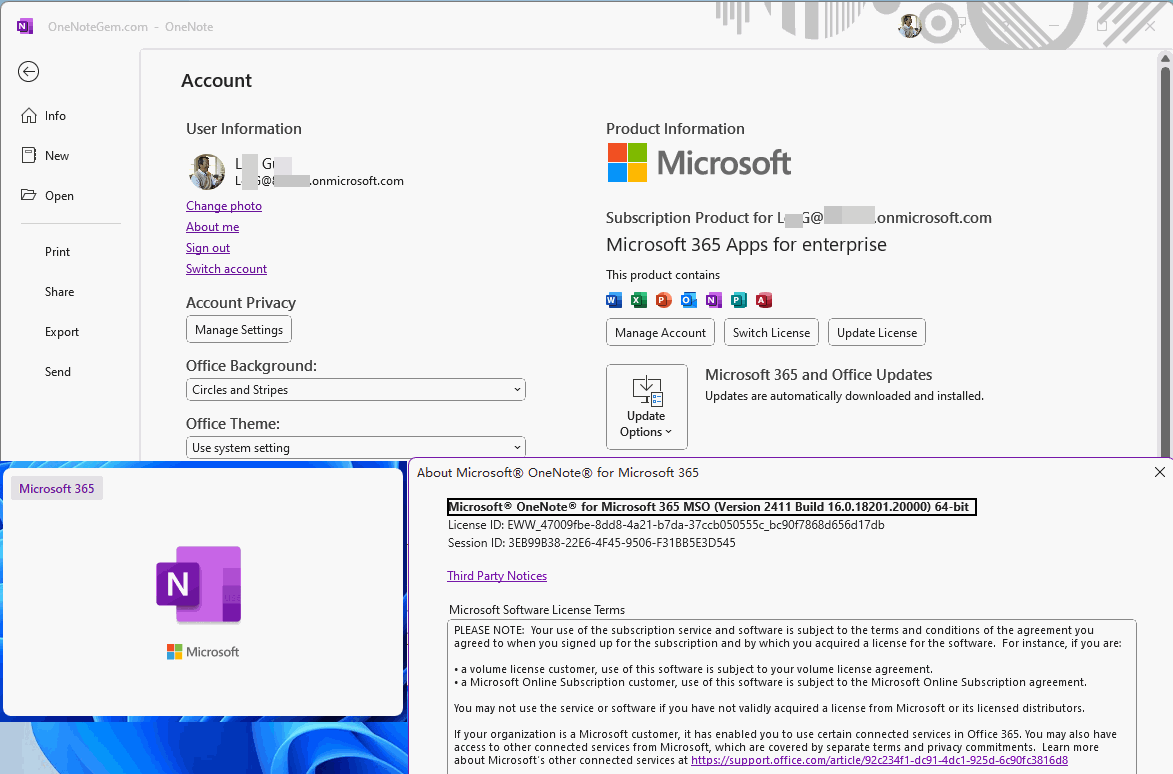1173x774 pixels.
Task: Click the Switch account link
Action: click(x=226, y=268)
